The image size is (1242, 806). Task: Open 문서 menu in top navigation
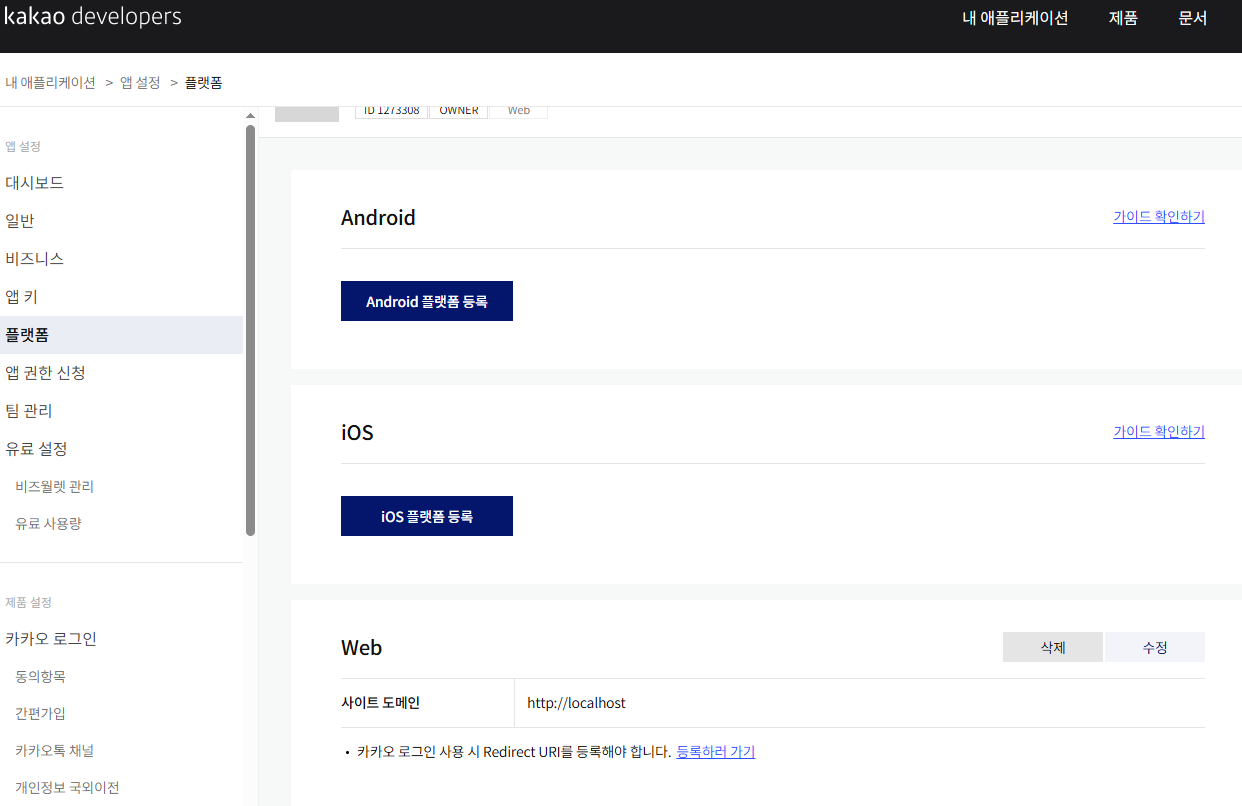tap(1193, 18)
